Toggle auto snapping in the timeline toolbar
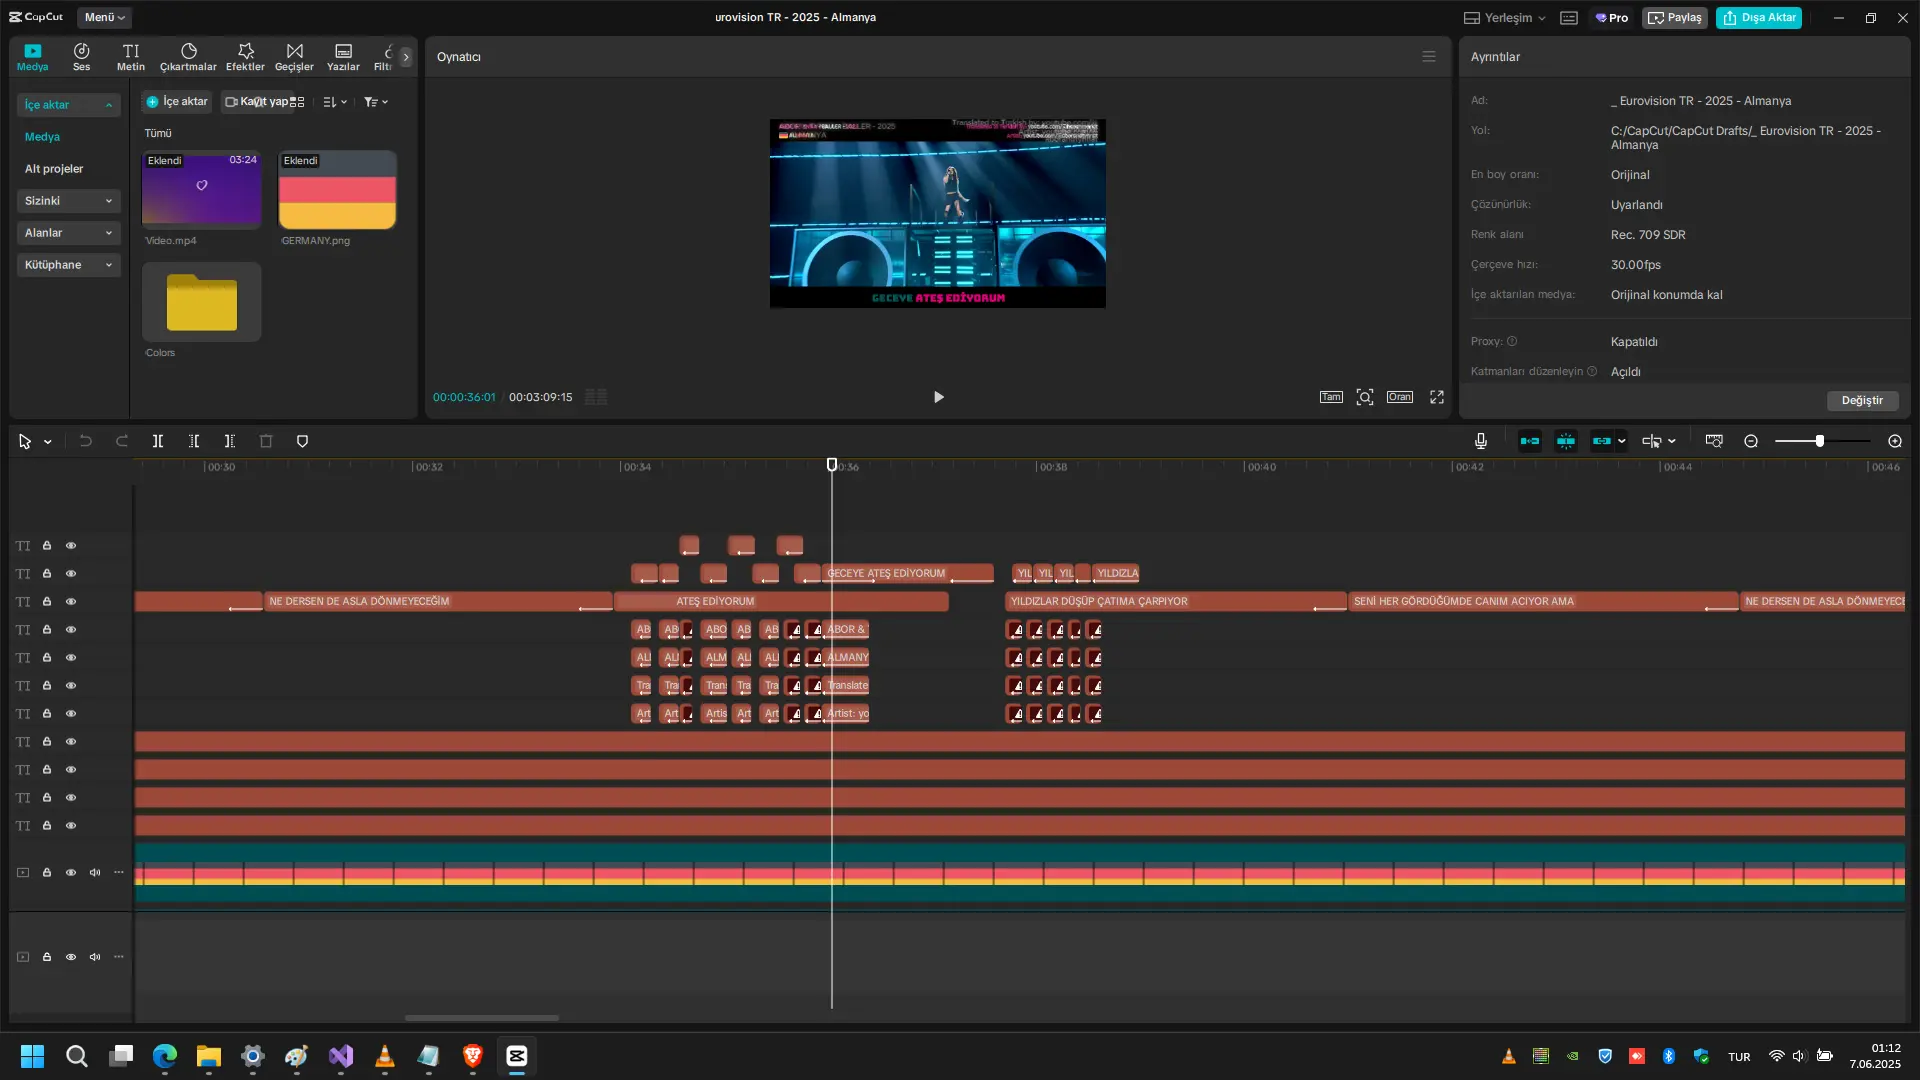Image resolution: width=1920 pixels, height=1080 pixels. pyautogui.click(x=1566, y=441)
